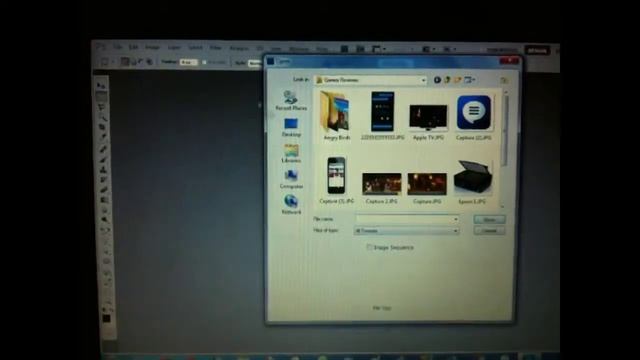This screenshot has height=360, width=640.
Task: Click the file list scroll down arrow
Action: point(502,206)
